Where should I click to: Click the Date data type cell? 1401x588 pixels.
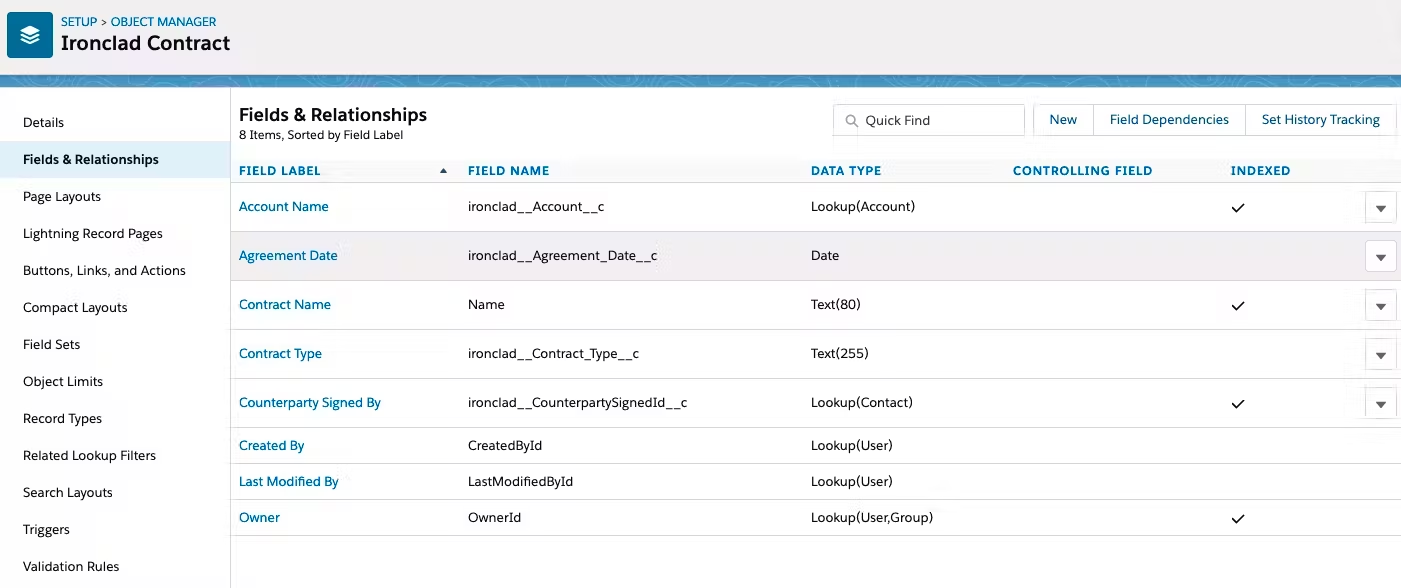825,256
